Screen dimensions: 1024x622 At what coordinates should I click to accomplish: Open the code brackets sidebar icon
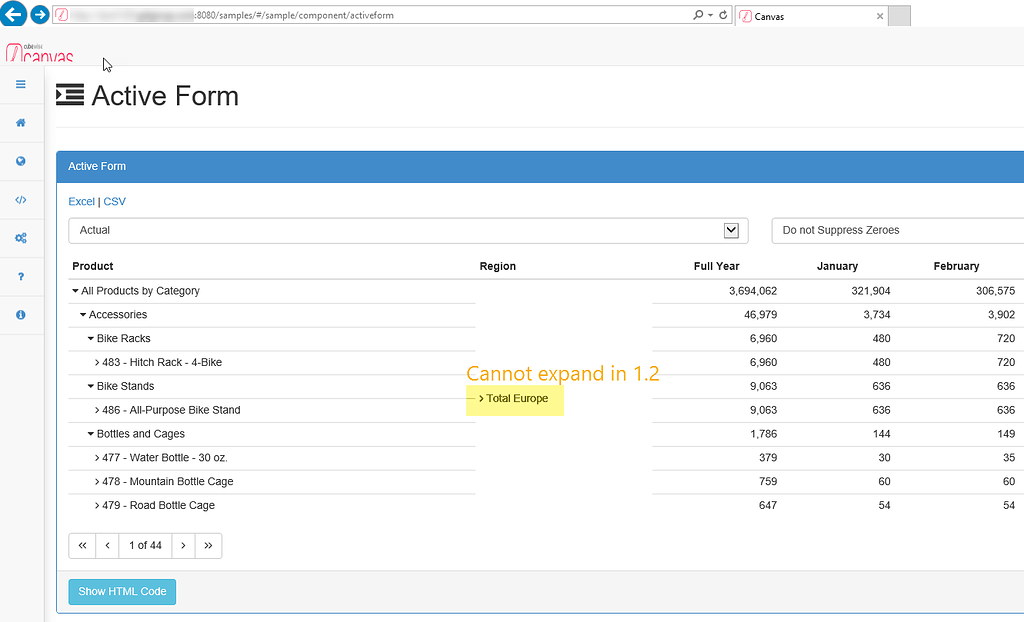tap(20, 200)
